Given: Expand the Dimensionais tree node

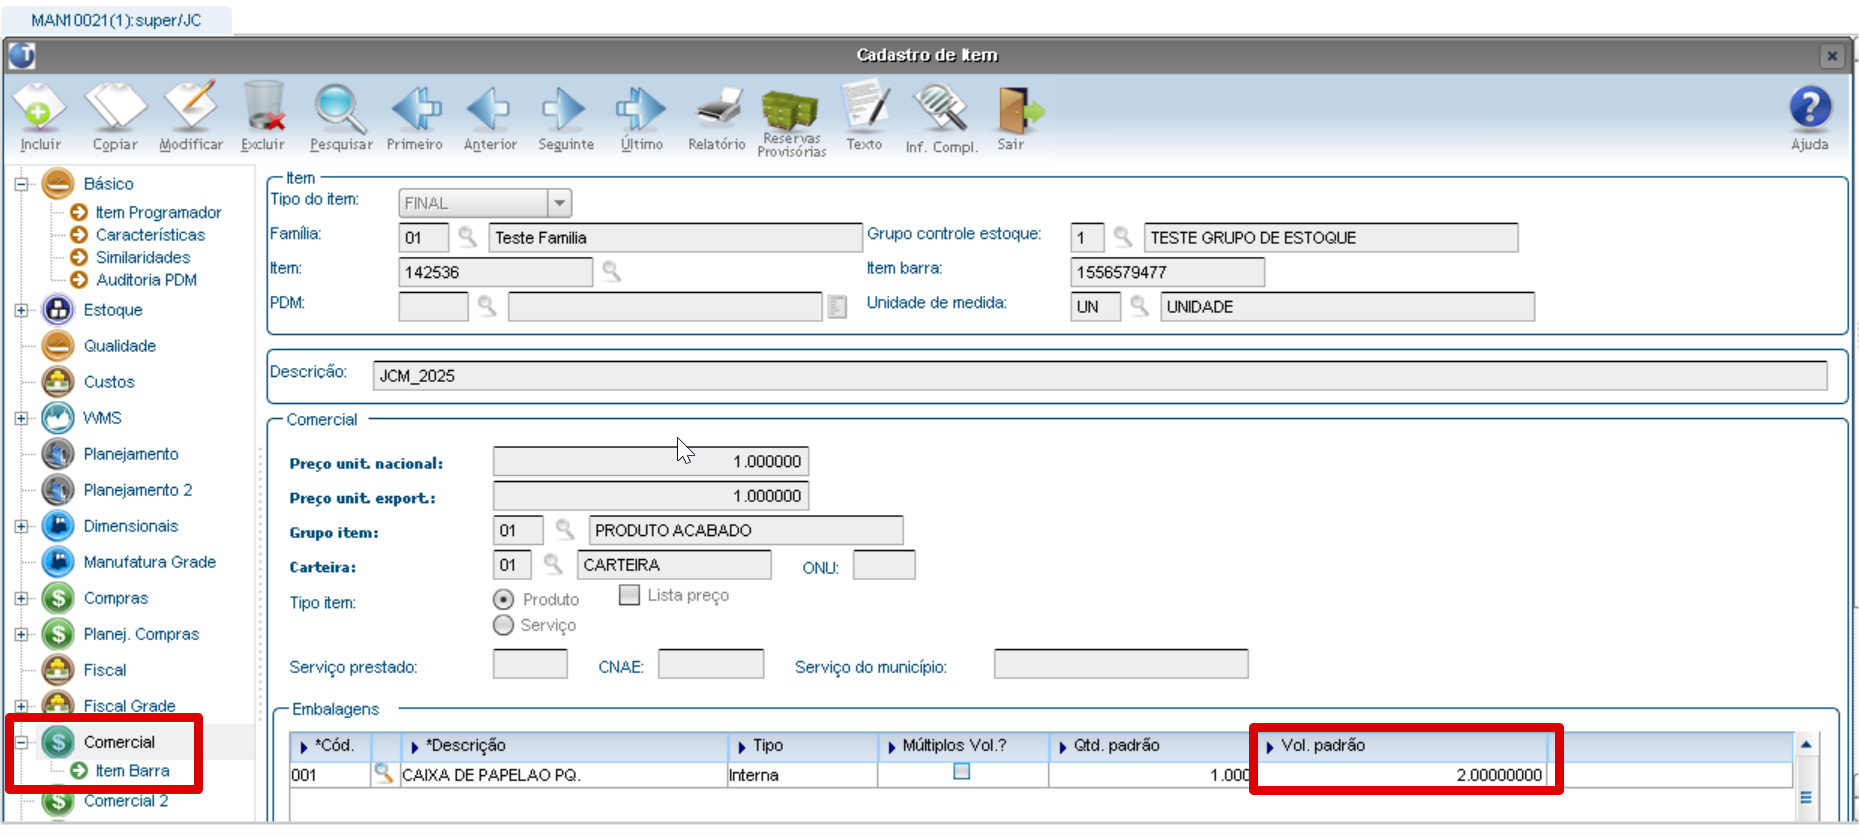Looking at the screenshot, I should (x=21, y=526).
